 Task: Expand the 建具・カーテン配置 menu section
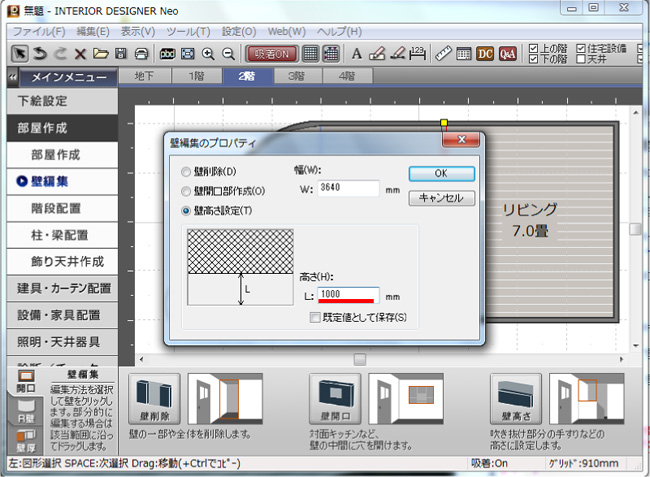(64, 288)
